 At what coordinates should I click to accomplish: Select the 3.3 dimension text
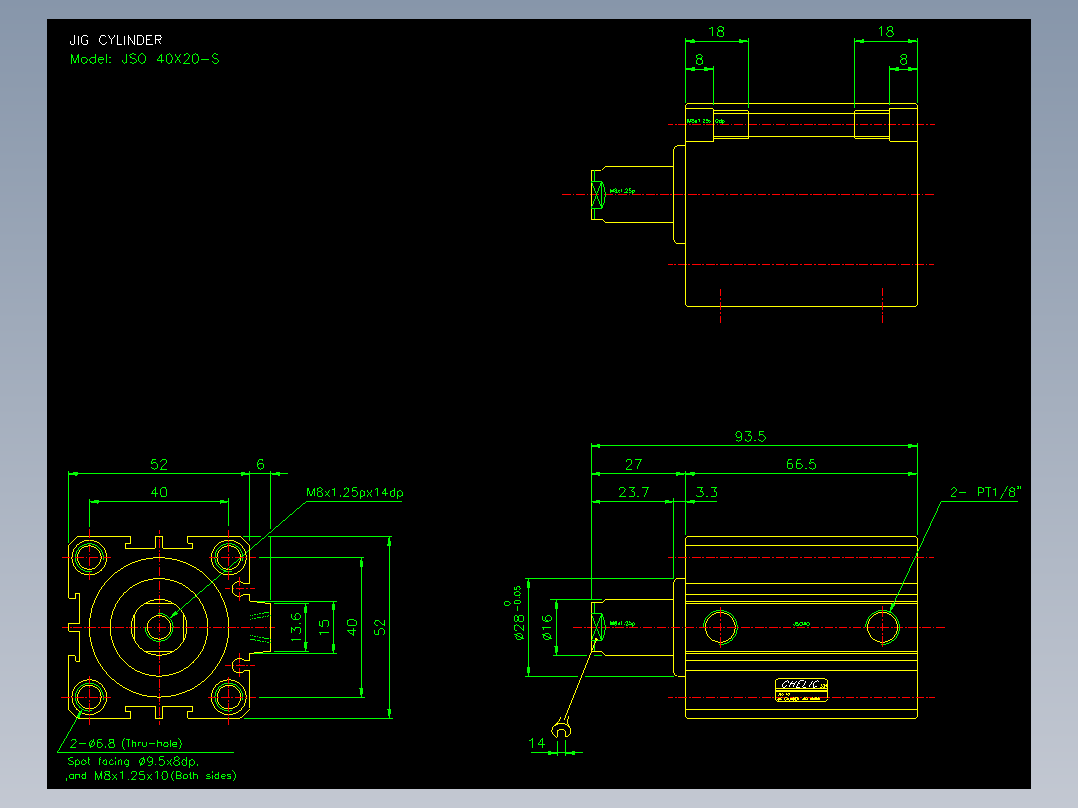click(707, 492)
